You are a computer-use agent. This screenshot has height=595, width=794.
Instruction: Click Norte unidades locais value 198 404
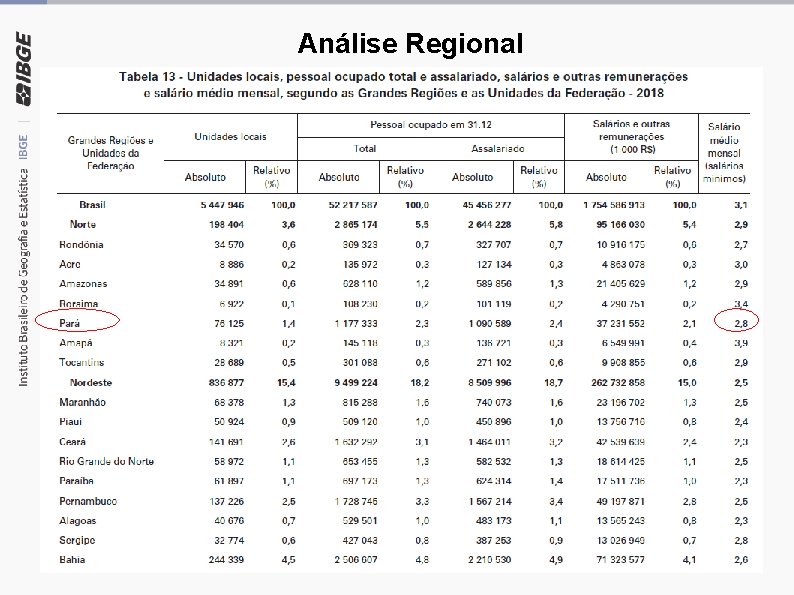point(226,224)
